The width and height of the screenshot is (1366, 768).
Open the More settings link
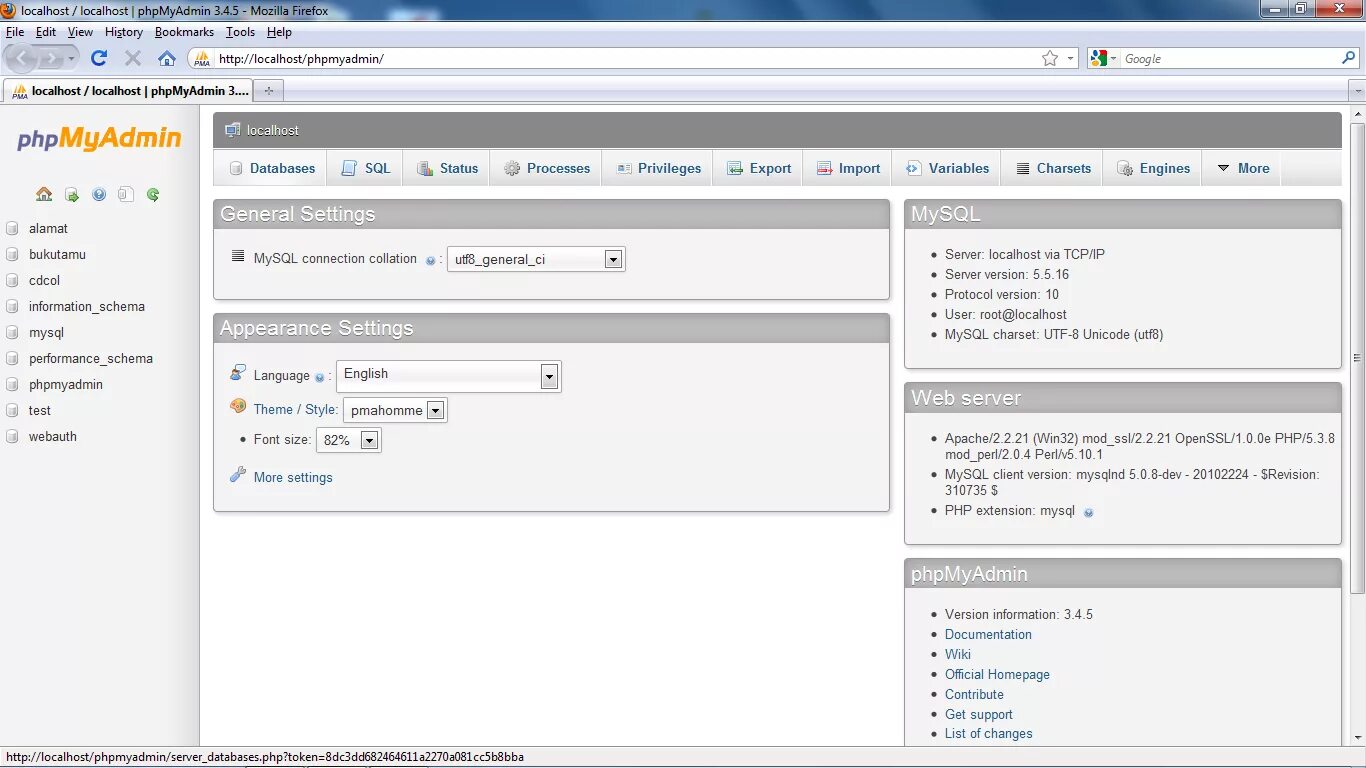point(293,478)
